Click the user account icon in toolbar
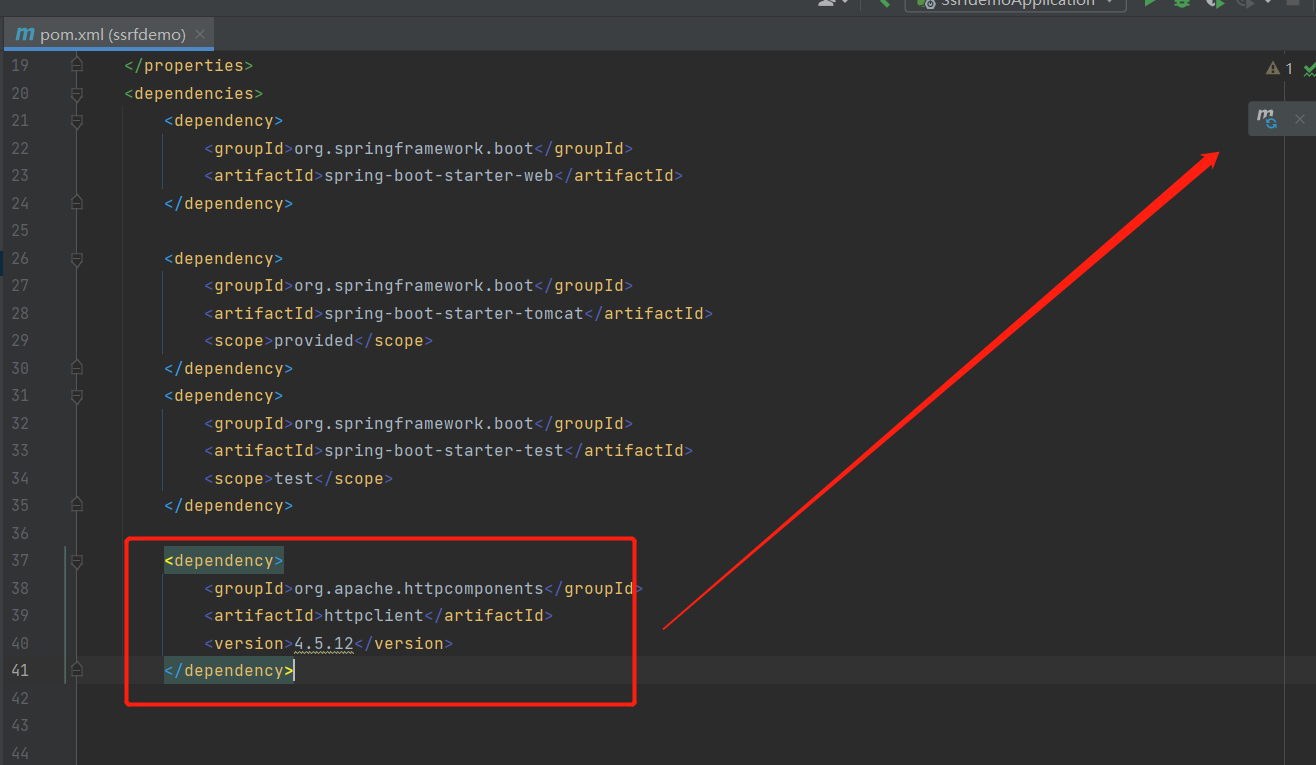The height and width of the screenshot is (765, 1316). [828, 3]
